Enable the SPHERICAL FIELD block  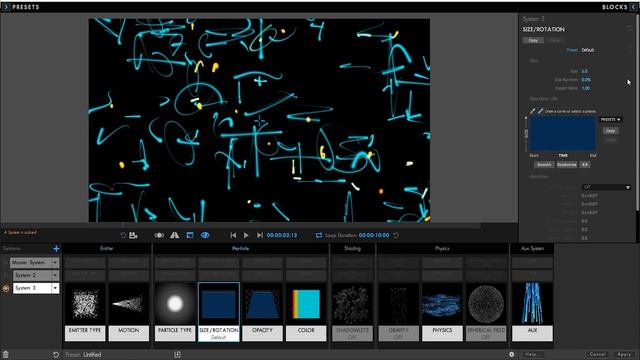point(486,312)
